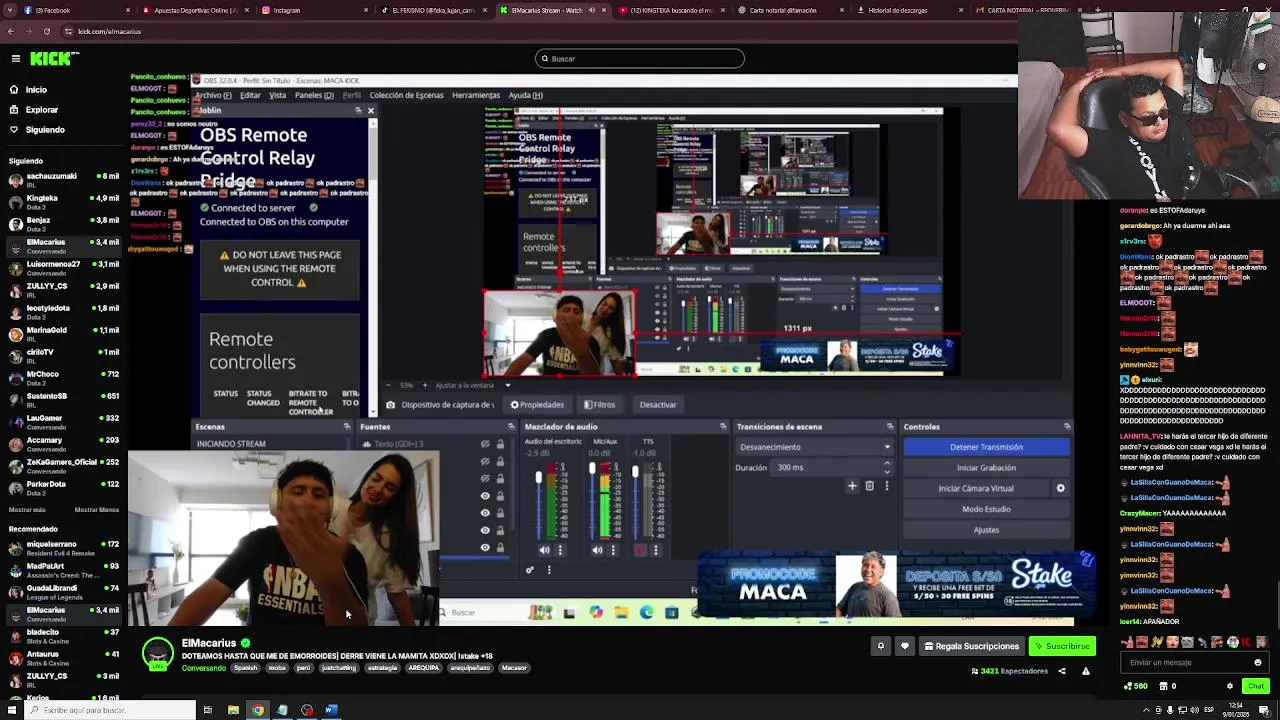
Task: Mute the Mic/Aux speaker icon
Action: coord(597,550)
